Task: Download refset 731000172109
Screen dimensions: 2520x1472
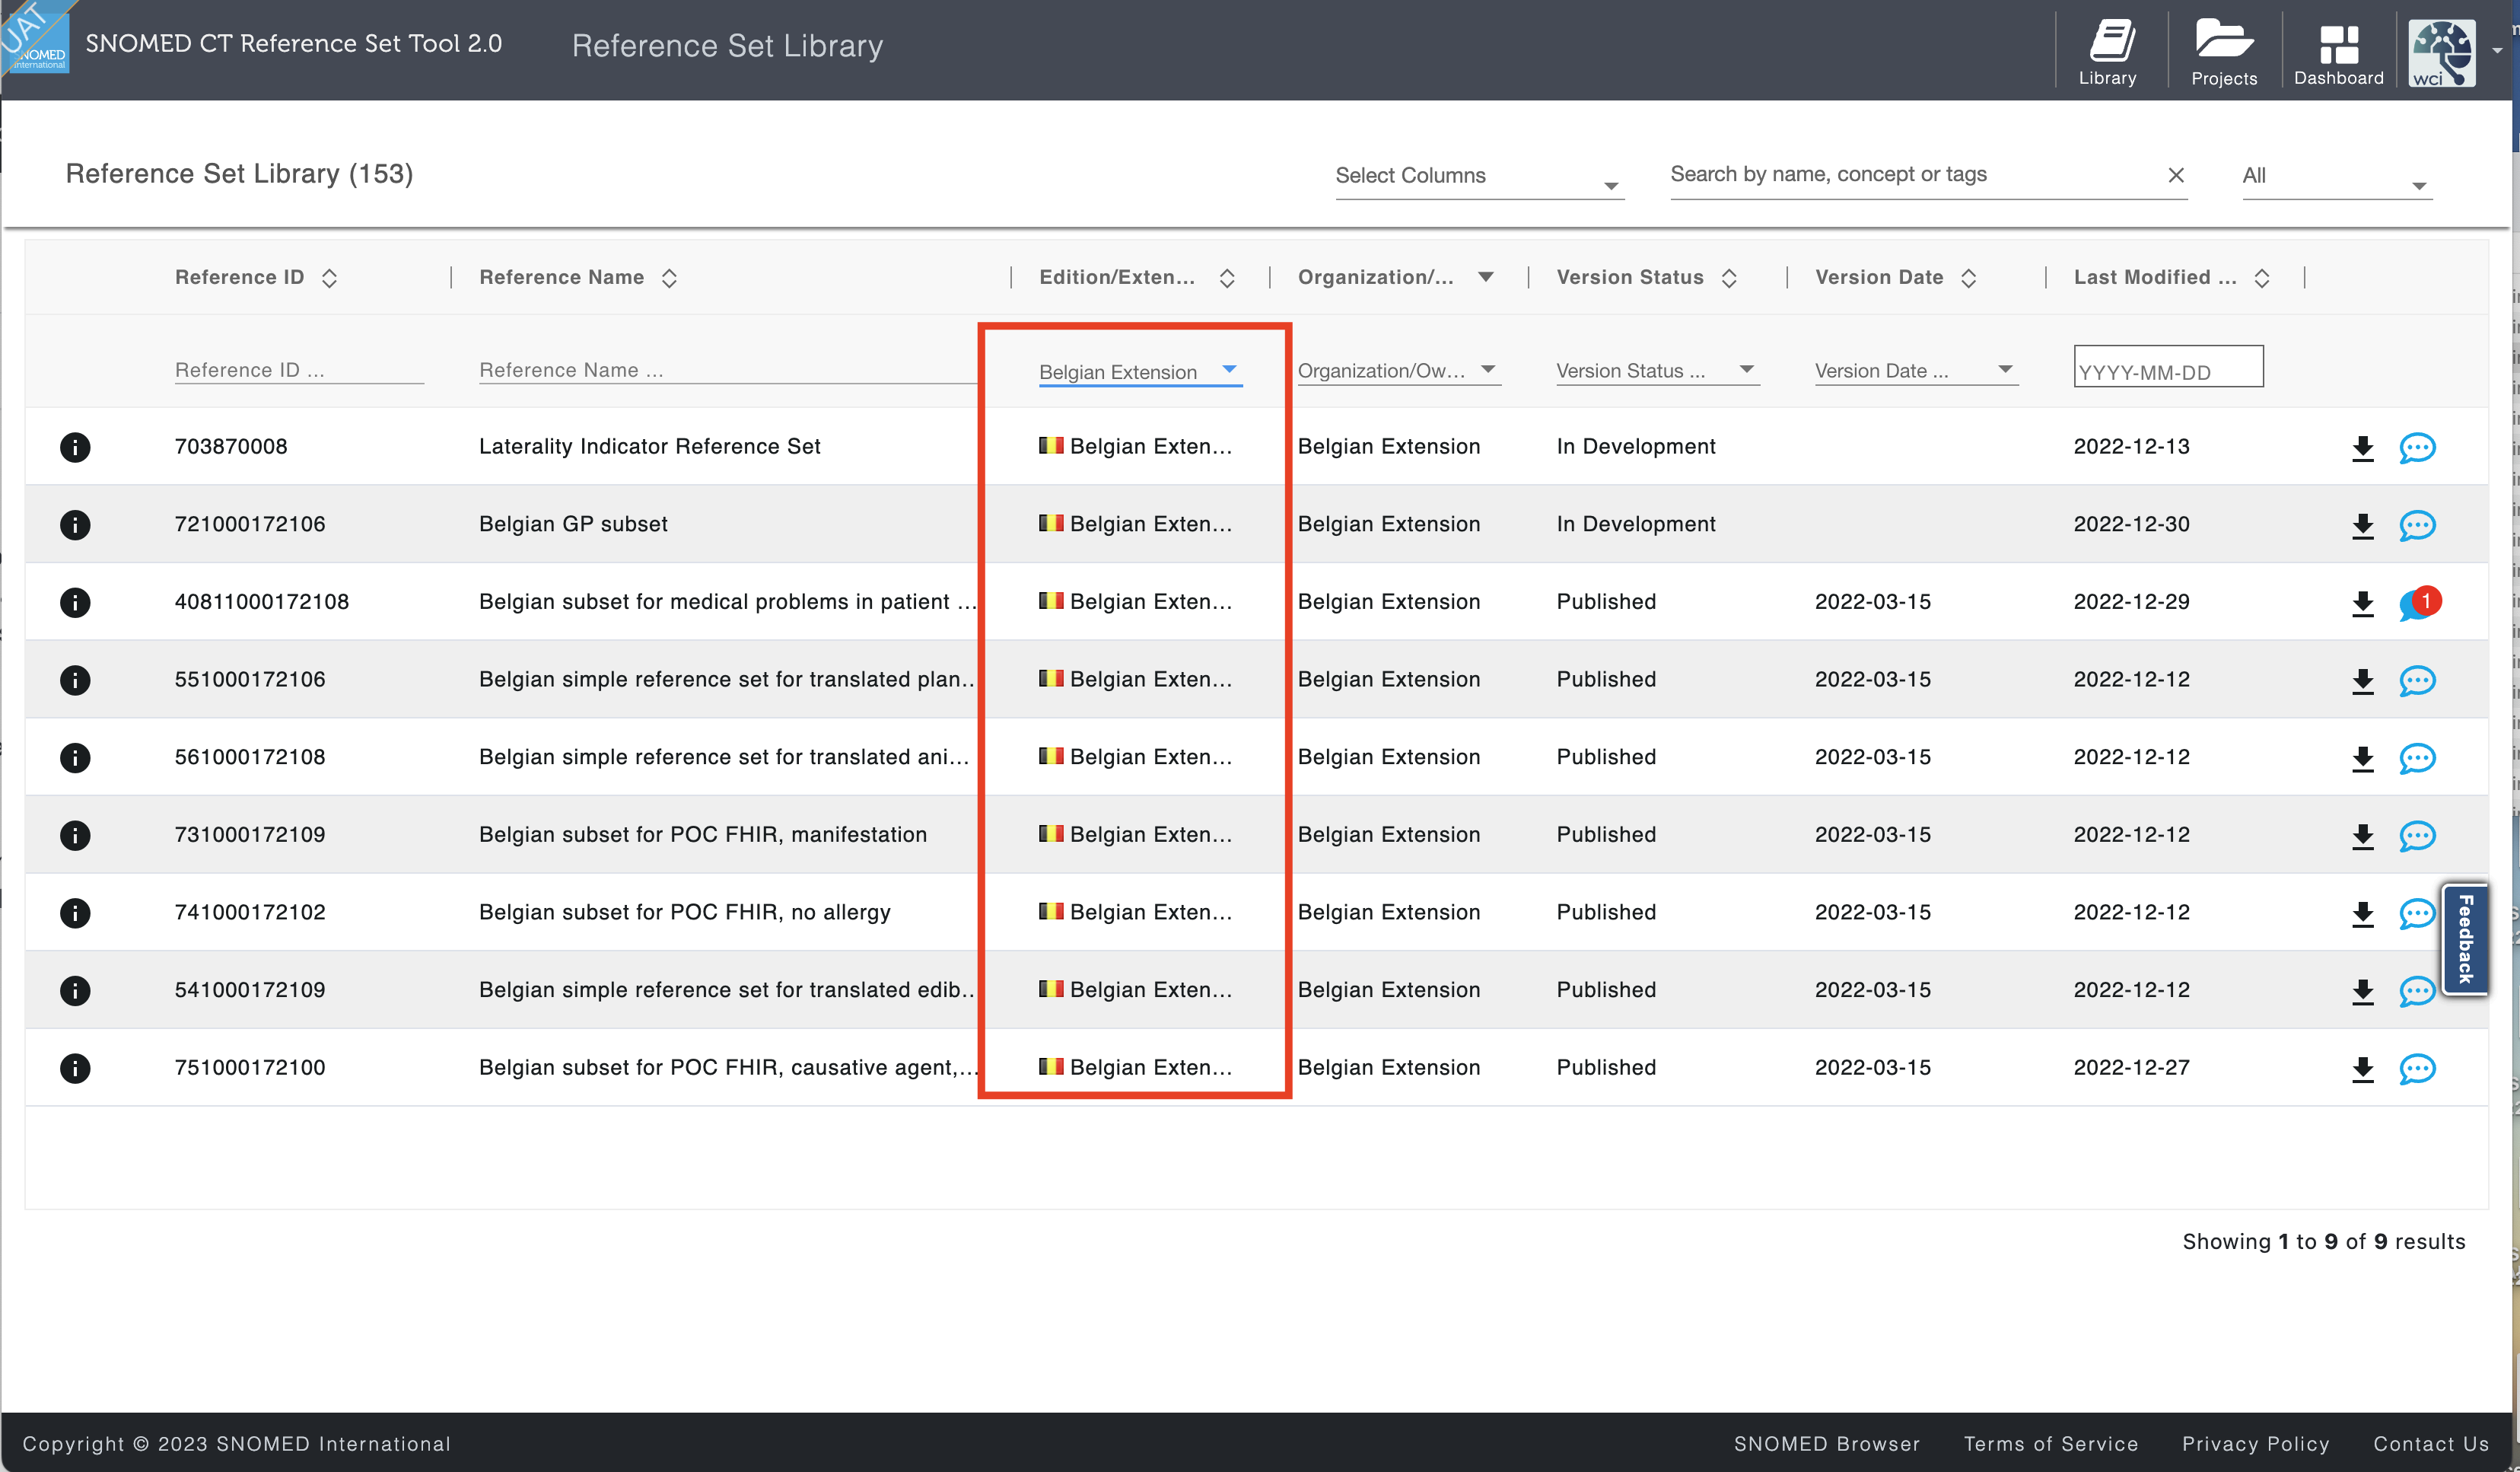Action: 2362,836
